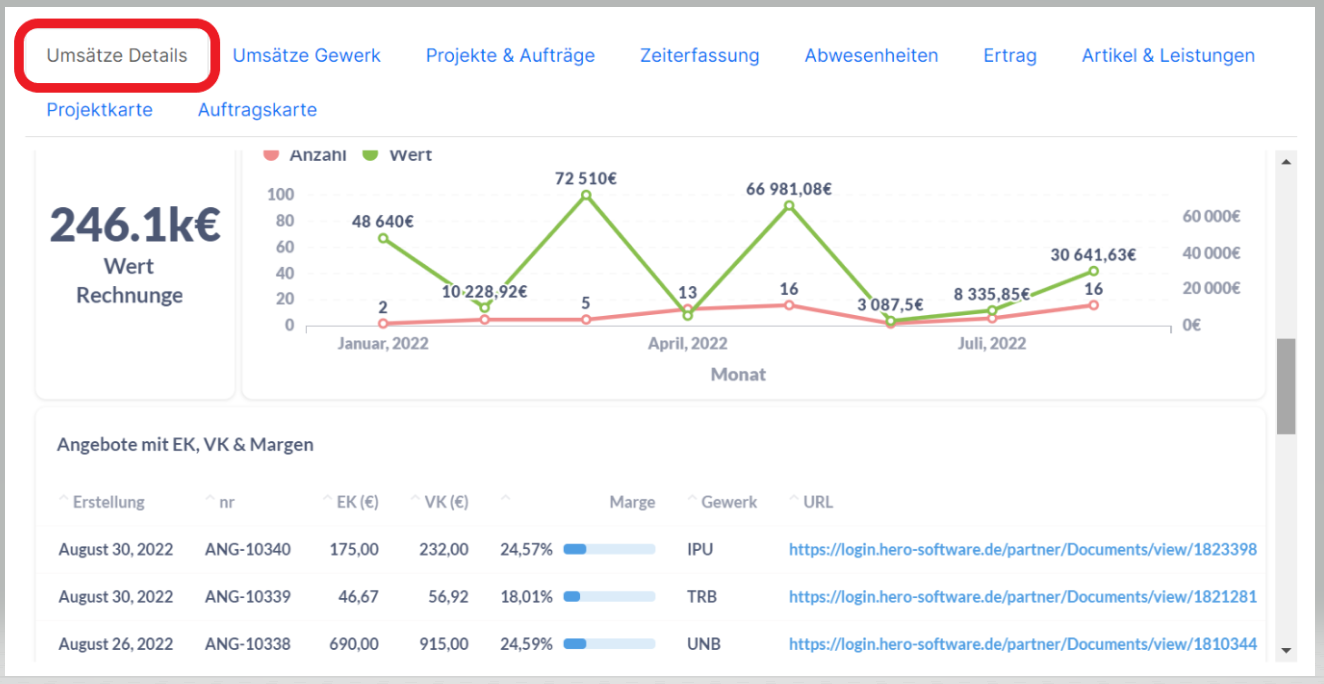Open the document link ending in 1823398
The height and width of the screenshot is (684, 1324).
click(x=1023, y=549)
